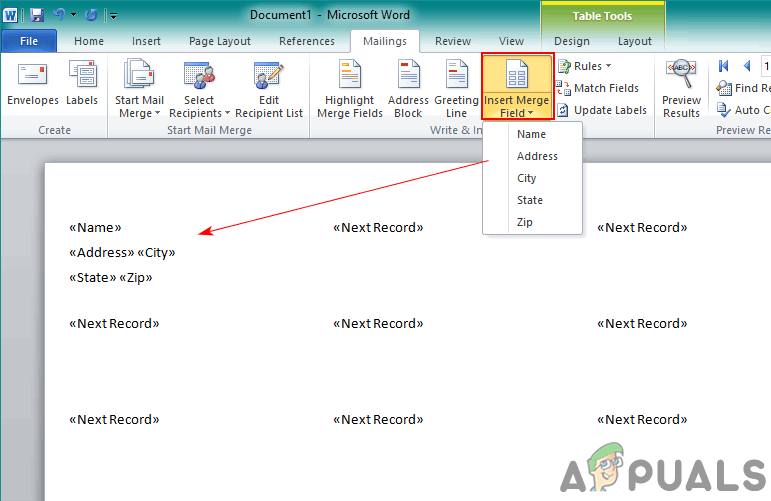Insert an Address Block
Viewport: 771px width, 501px height.
[x=408, y=88]
